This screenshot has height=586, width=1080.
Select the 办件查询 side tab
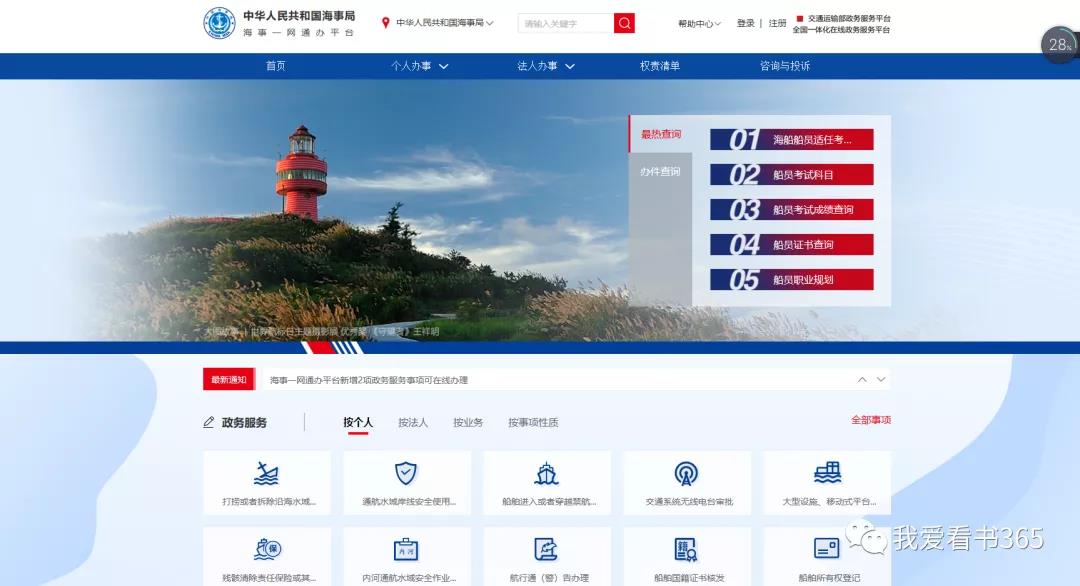661,171
